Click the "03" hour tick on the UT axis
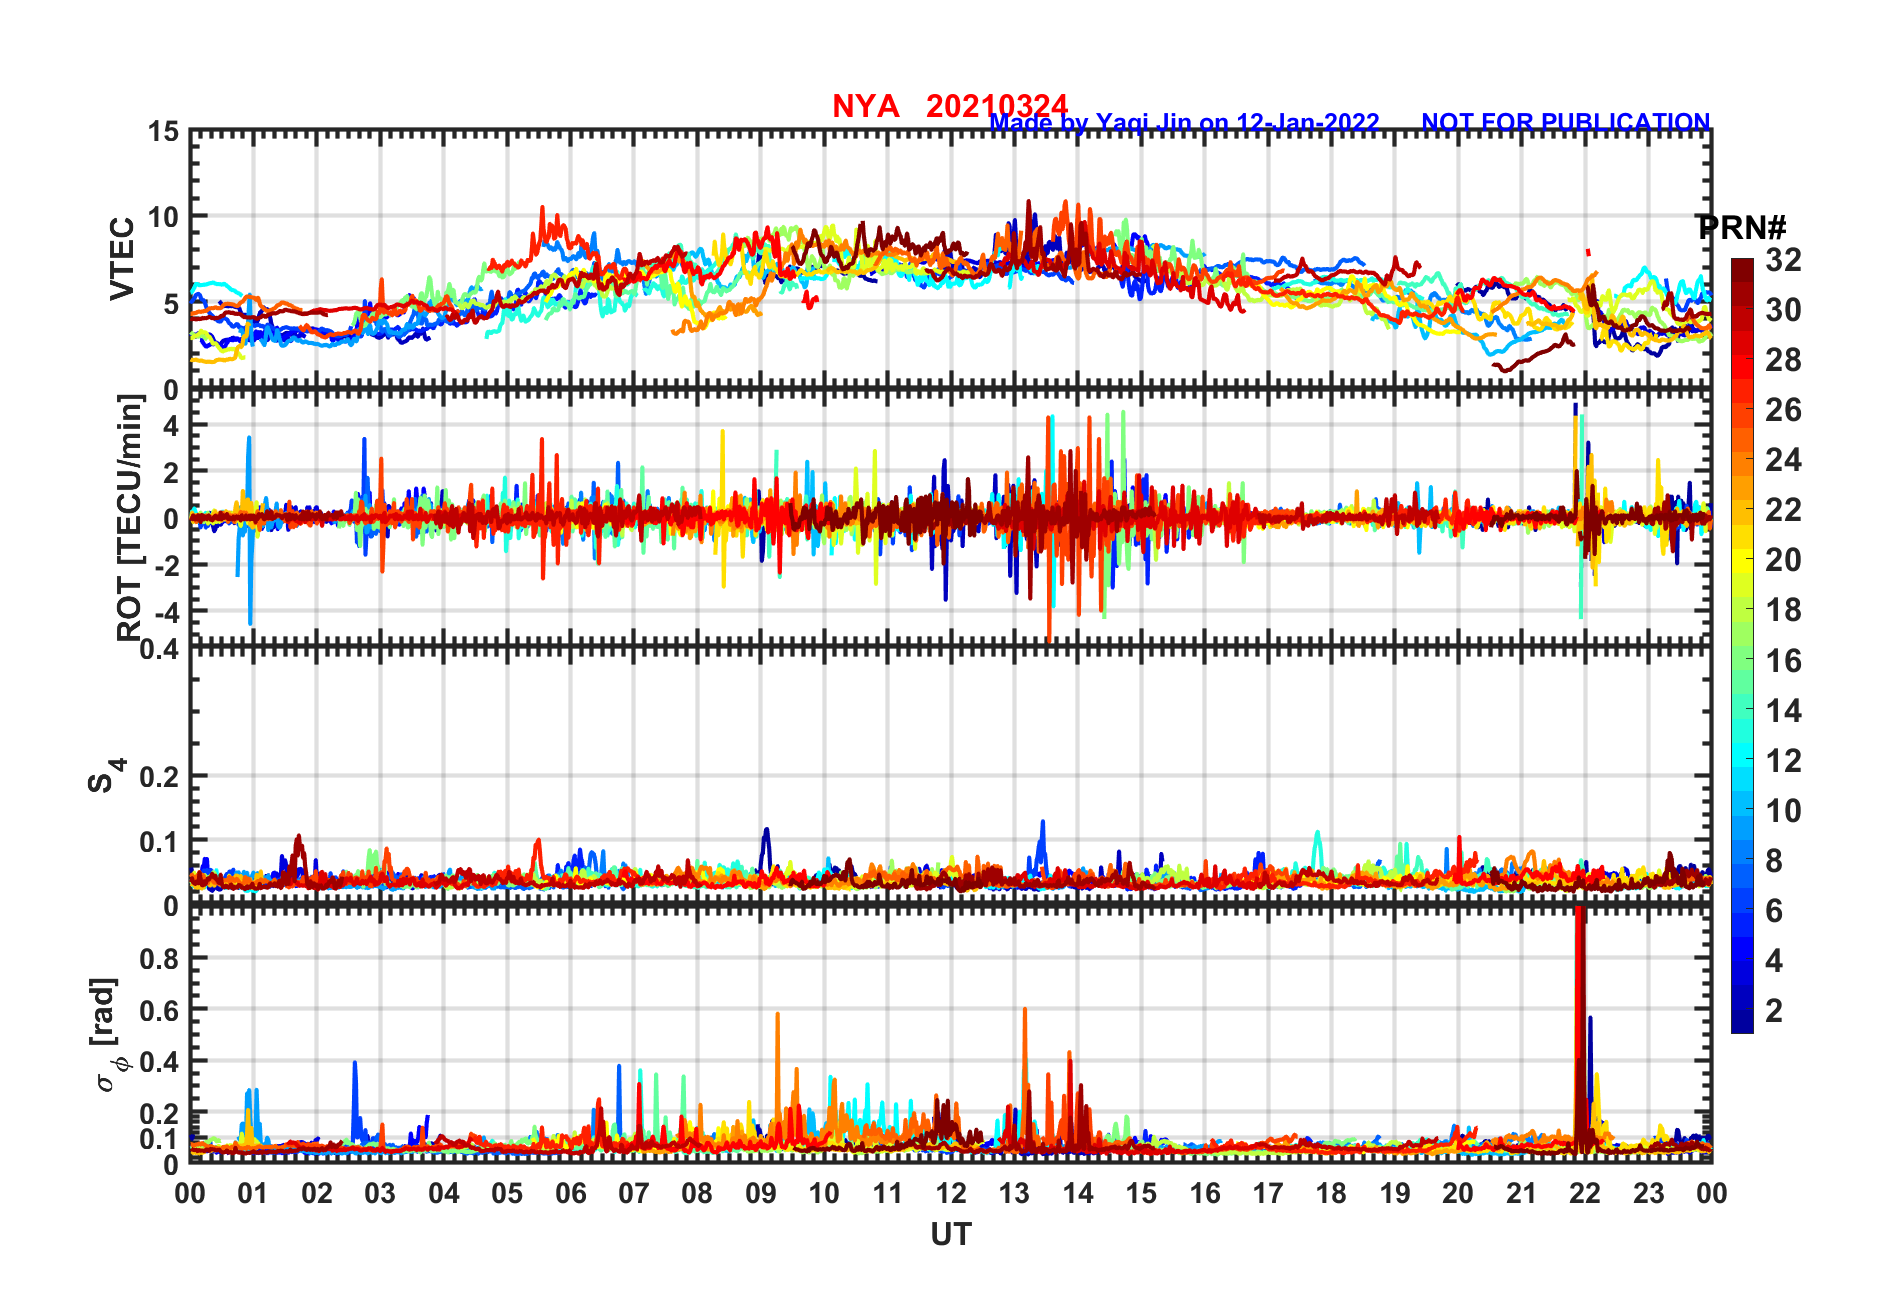The image size is (1902, 1292). (380, 1194)
